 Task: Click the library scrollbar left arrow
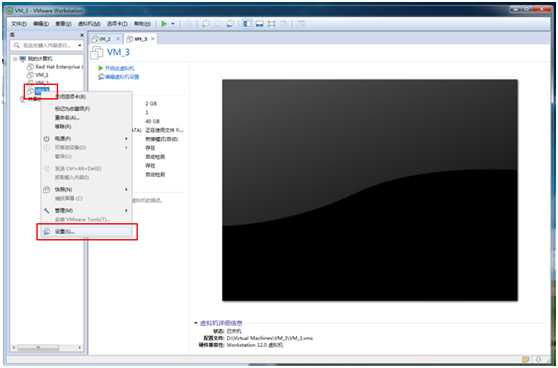(14, 348)
